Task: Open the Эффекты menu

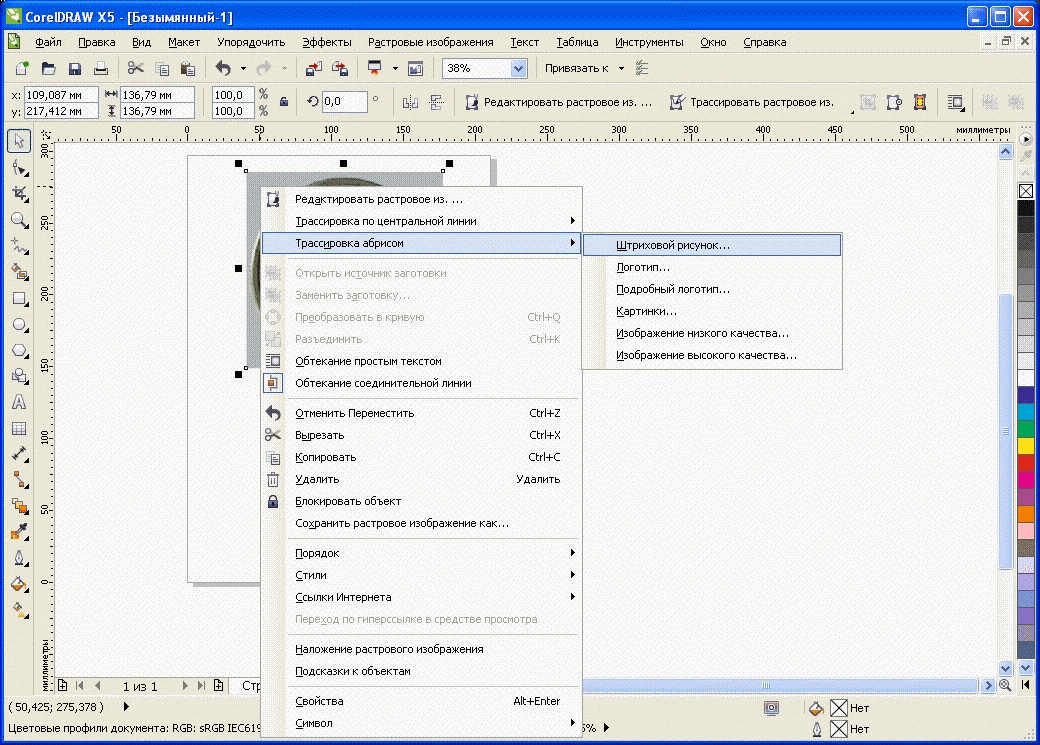Action: (x=327, y=42)
